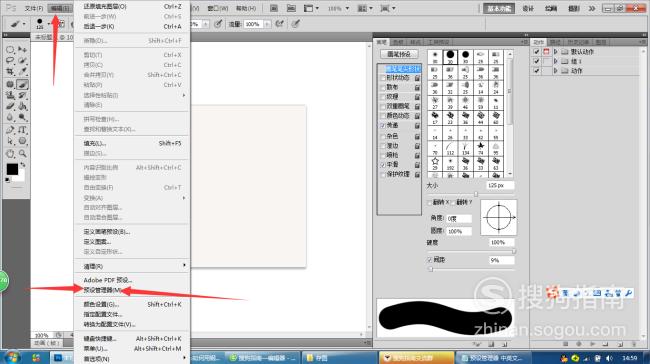This screenshot has width=650, height=364.
Task: Click the black foreground color swatch
Action: tap(12, 169)
